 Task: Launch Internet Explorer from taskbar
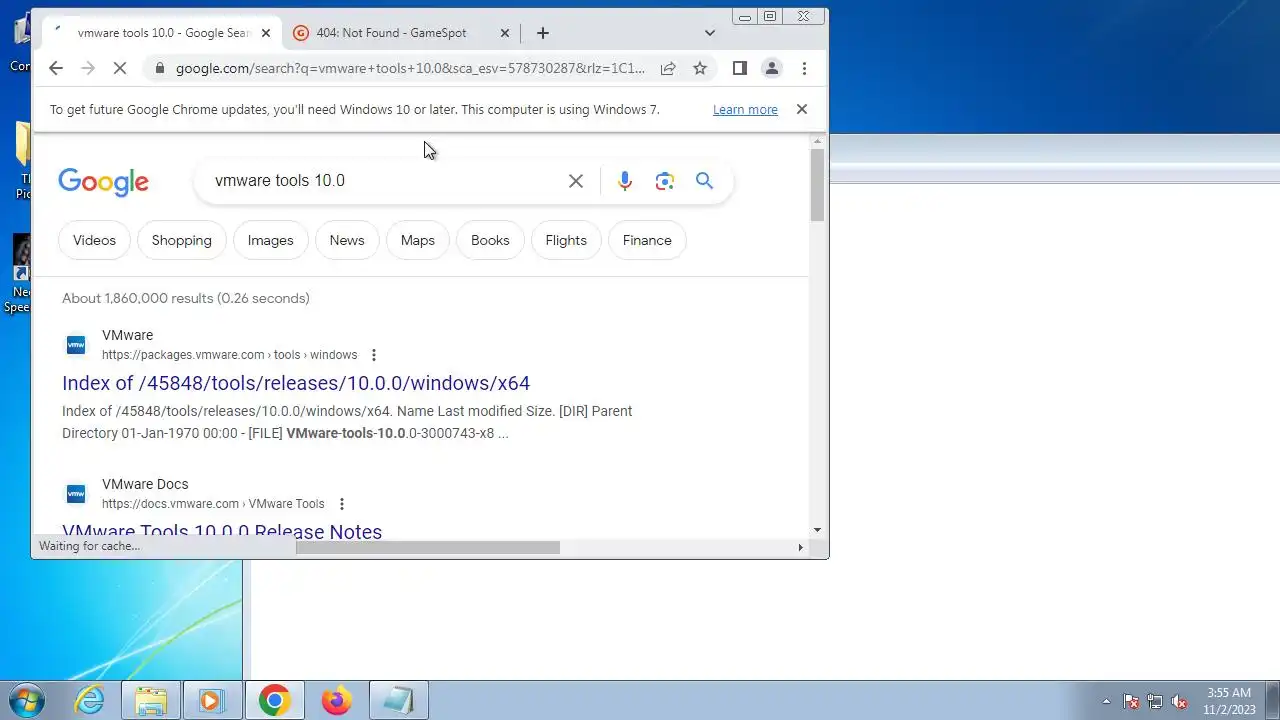click(x=90, y=700)
